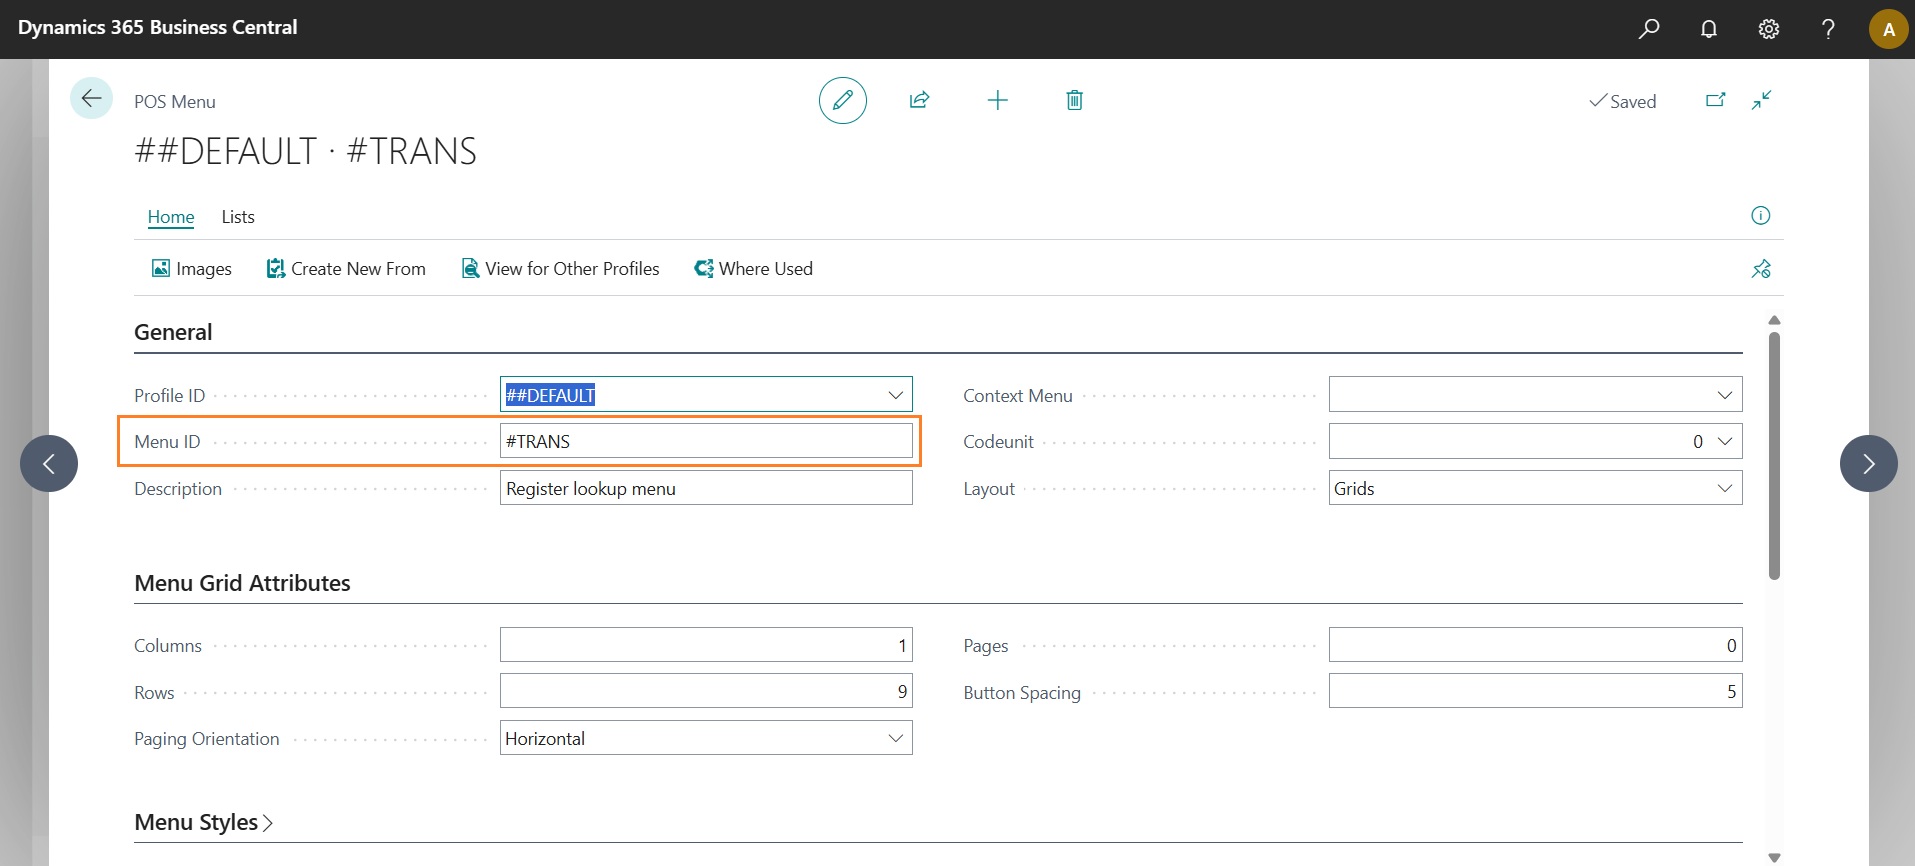The image size is (1915, 866).
Task: Select the Home tab
Action: click(x=171, y=217)
